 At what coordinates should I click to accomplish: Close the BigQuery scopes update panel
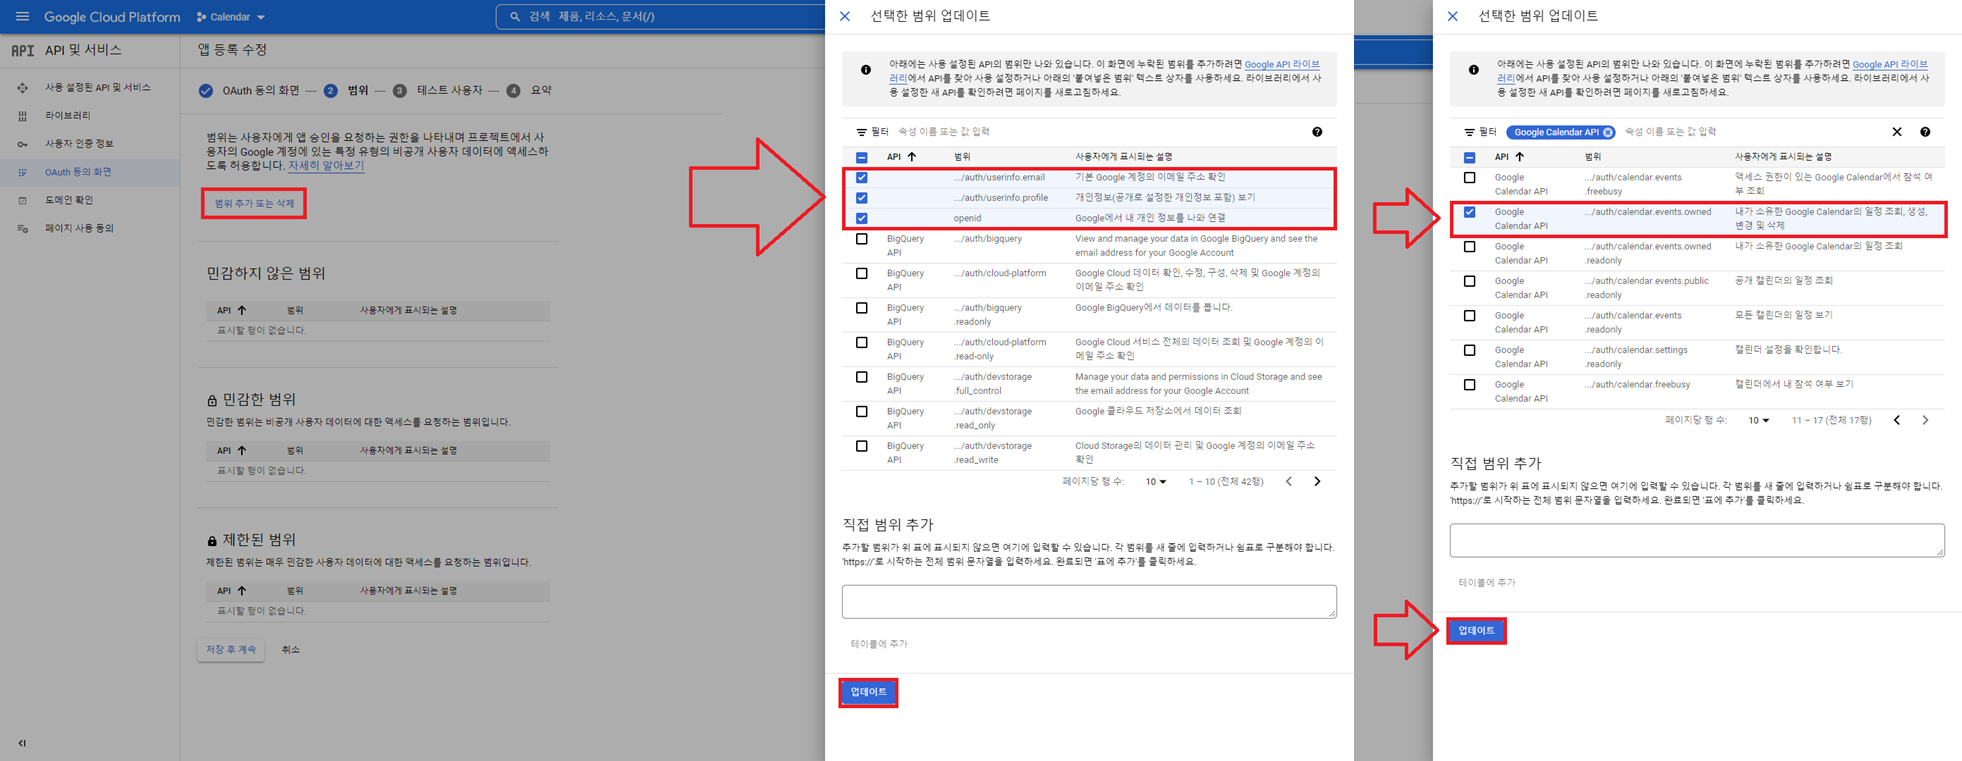[x=845, y=16]
